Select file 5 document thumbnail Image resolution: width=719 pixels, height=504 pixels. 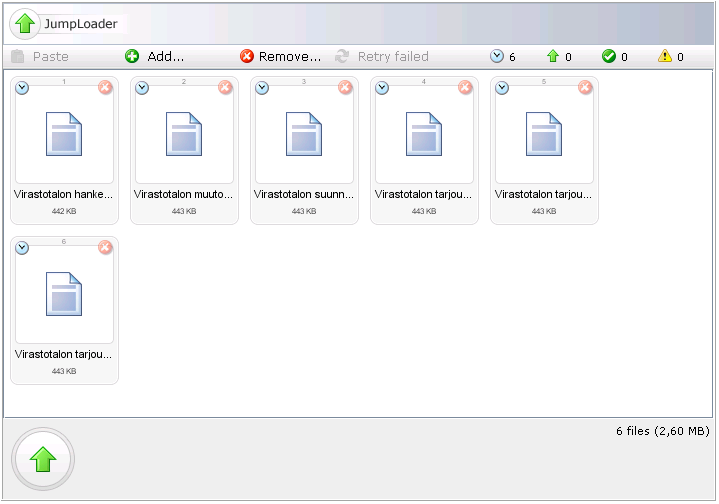pos(544,134)
